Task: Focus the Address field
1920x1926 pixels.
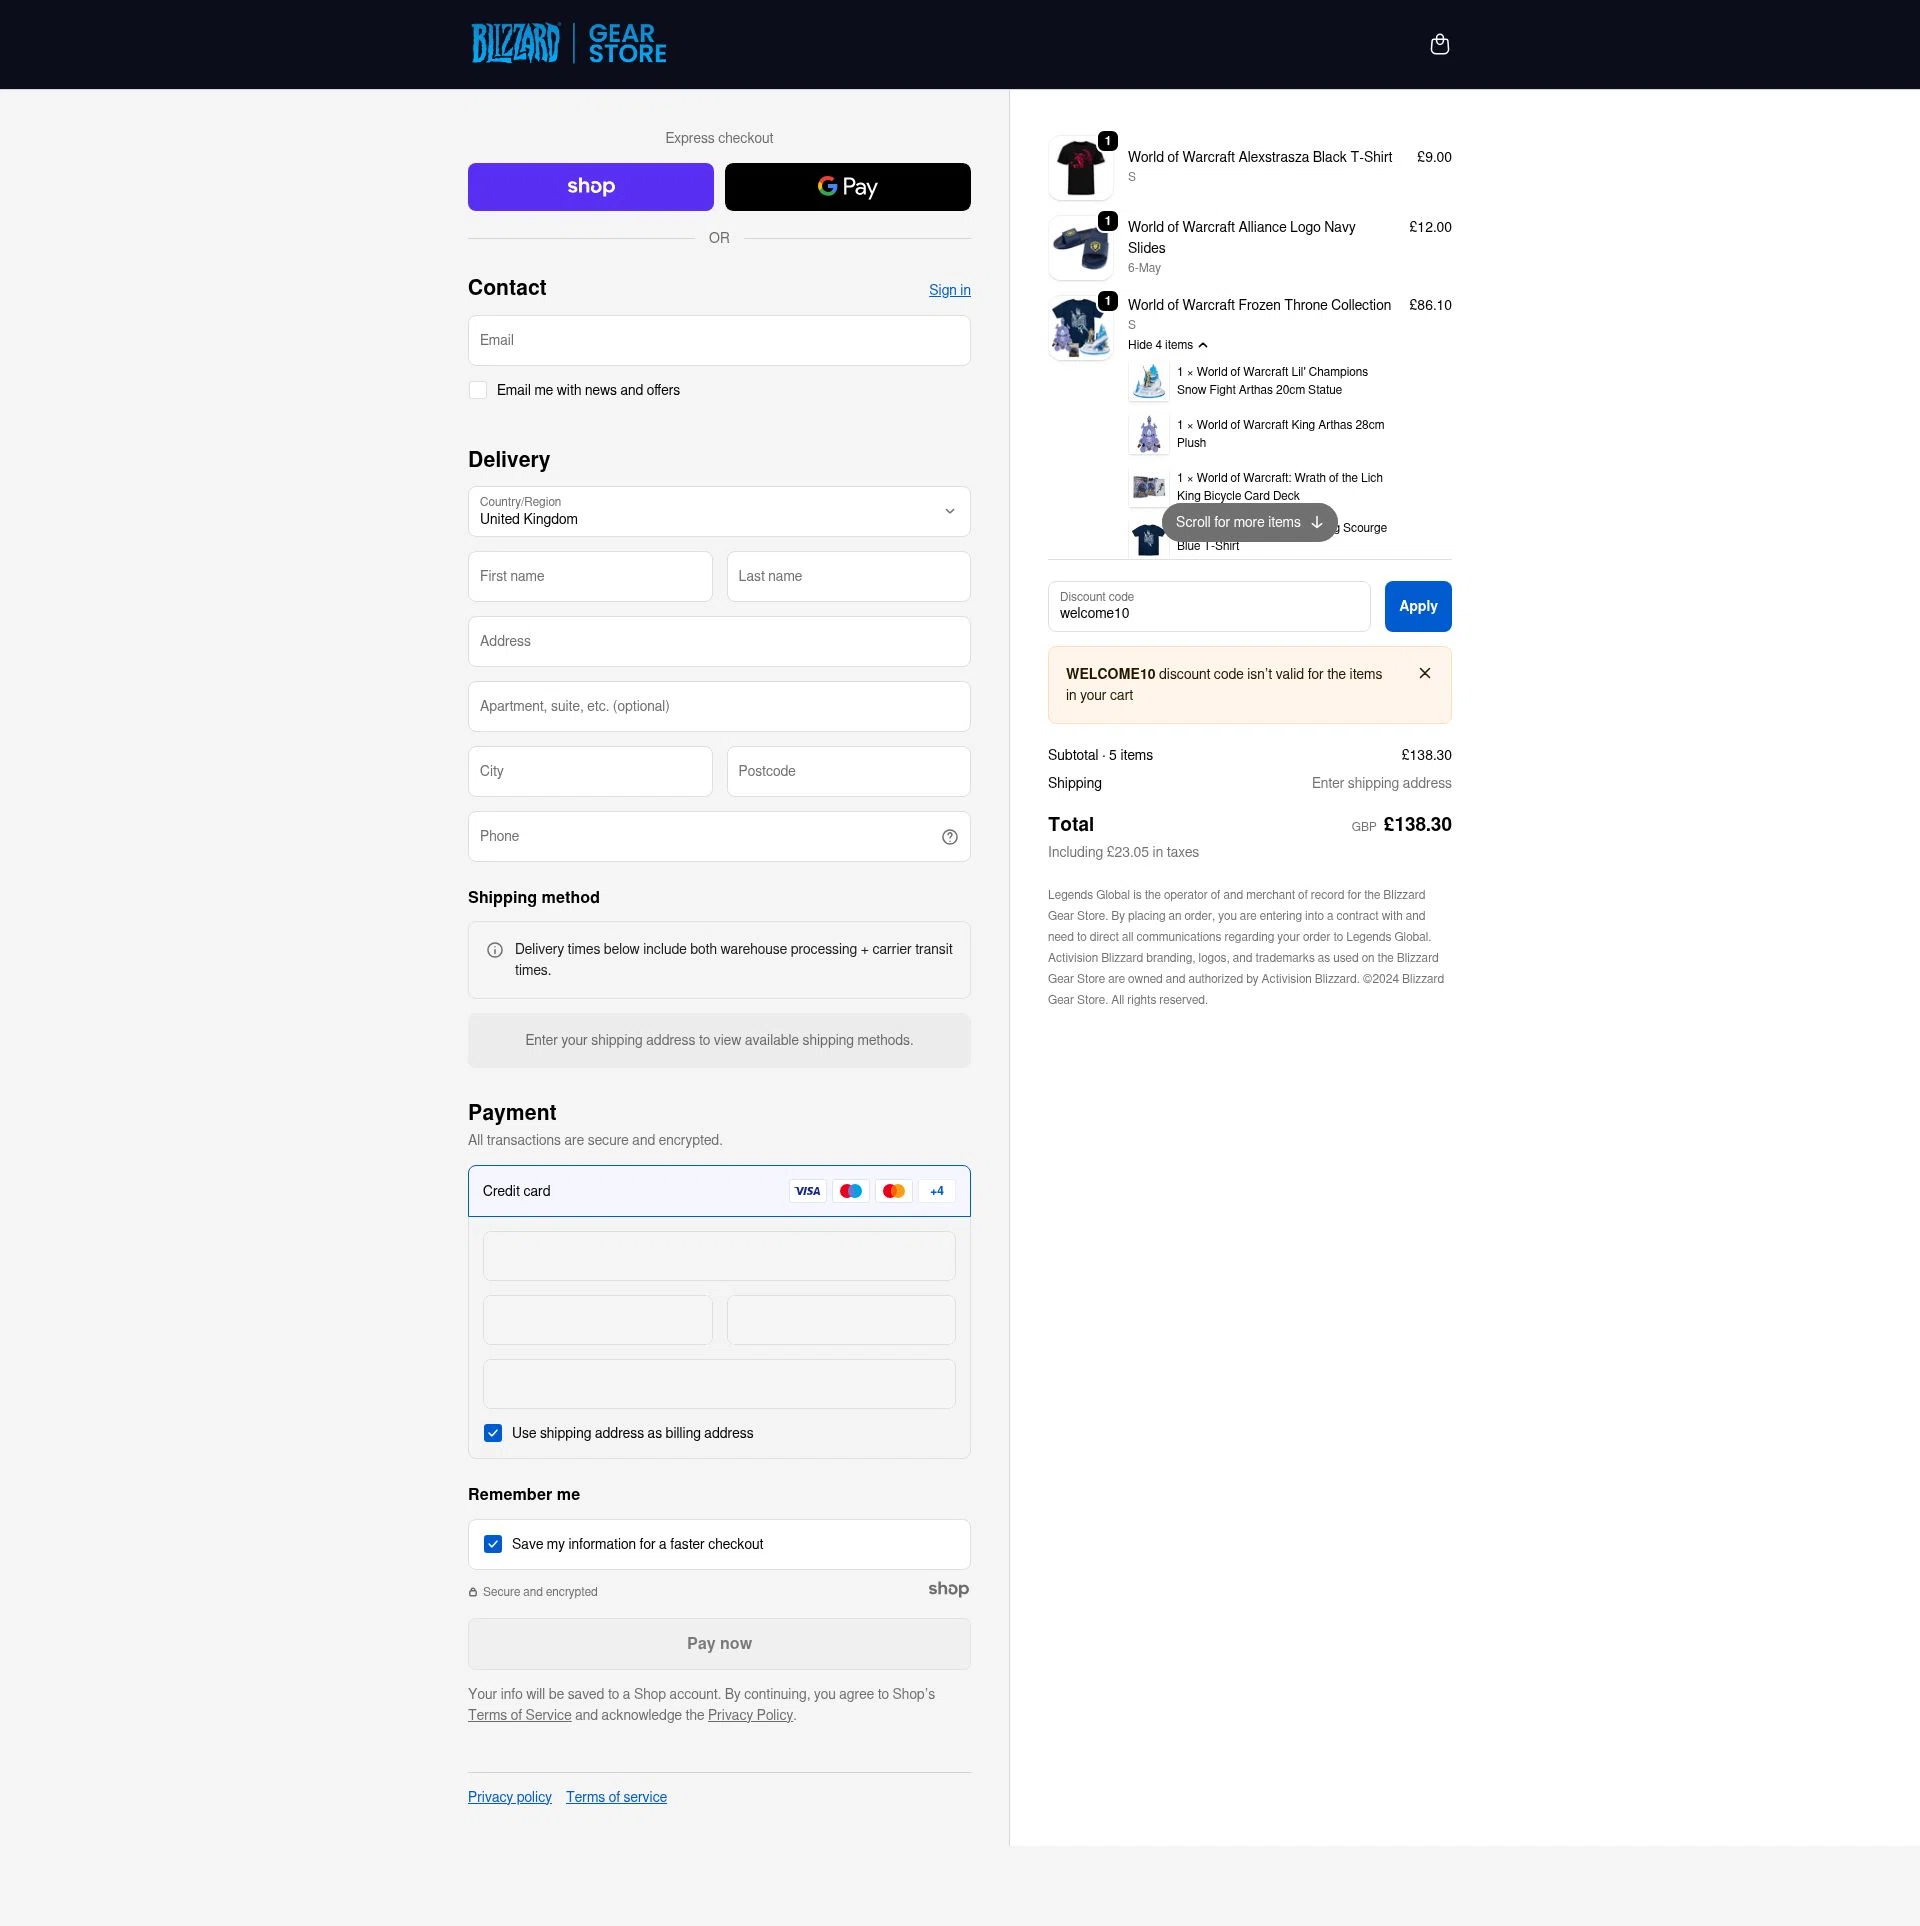Action: tap(719, 641)
